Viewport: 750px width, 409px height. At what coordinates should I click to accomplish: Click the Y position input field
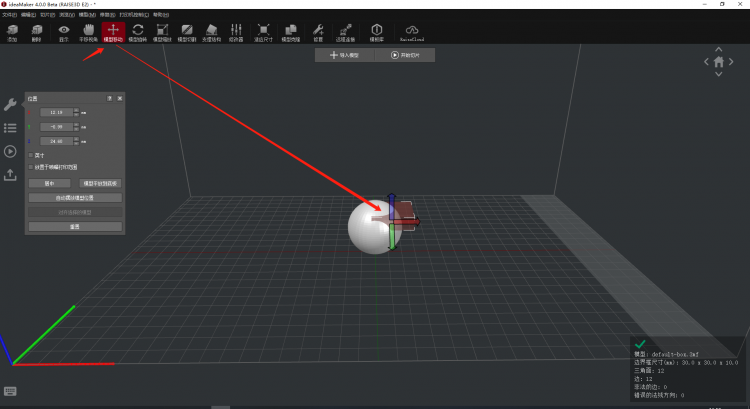tap(56, 127)
